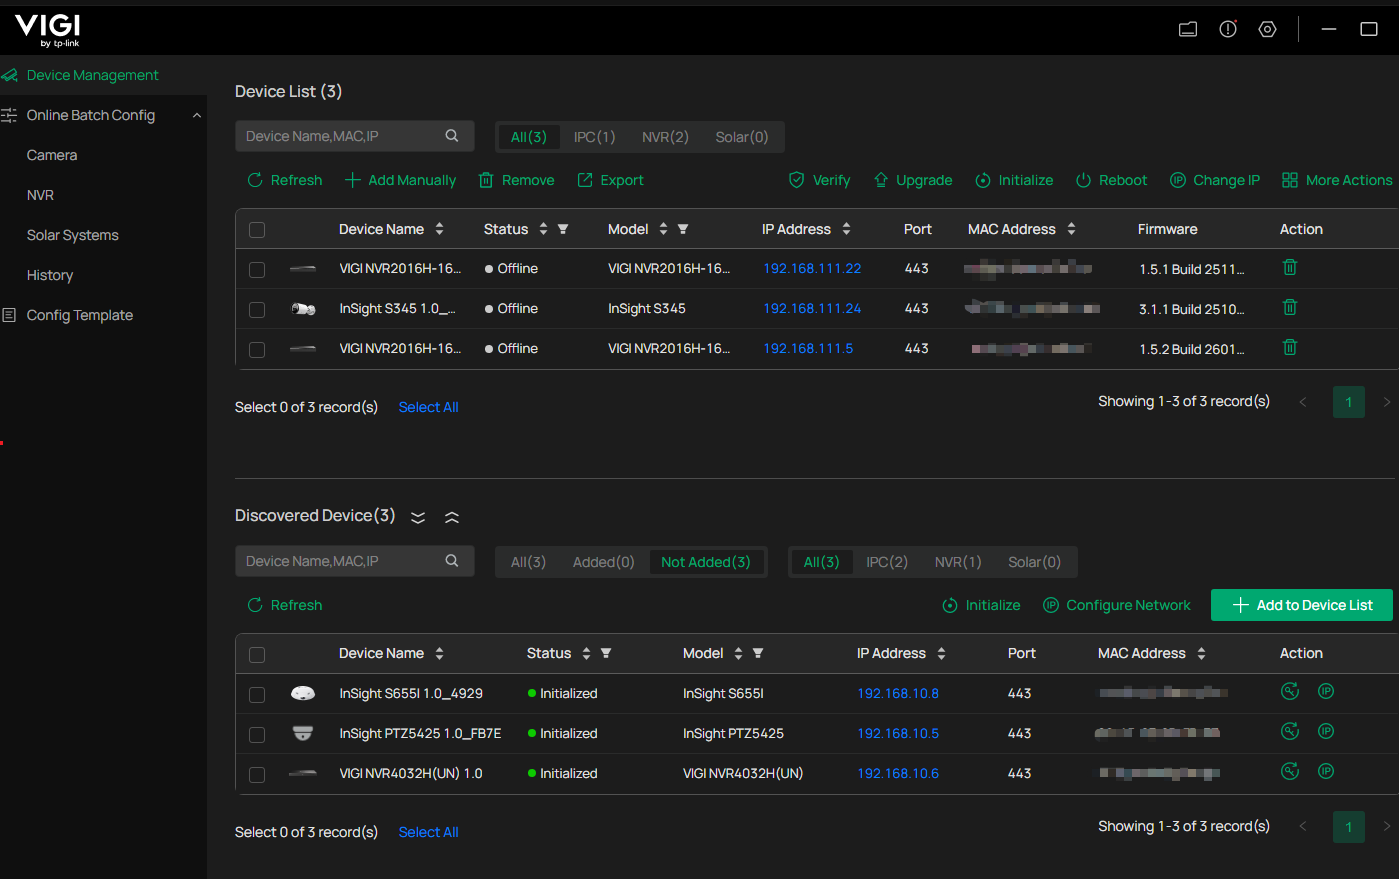Open Camera batch config page
This screenshot has height=879, width=1399.
(x=52, y=155)
